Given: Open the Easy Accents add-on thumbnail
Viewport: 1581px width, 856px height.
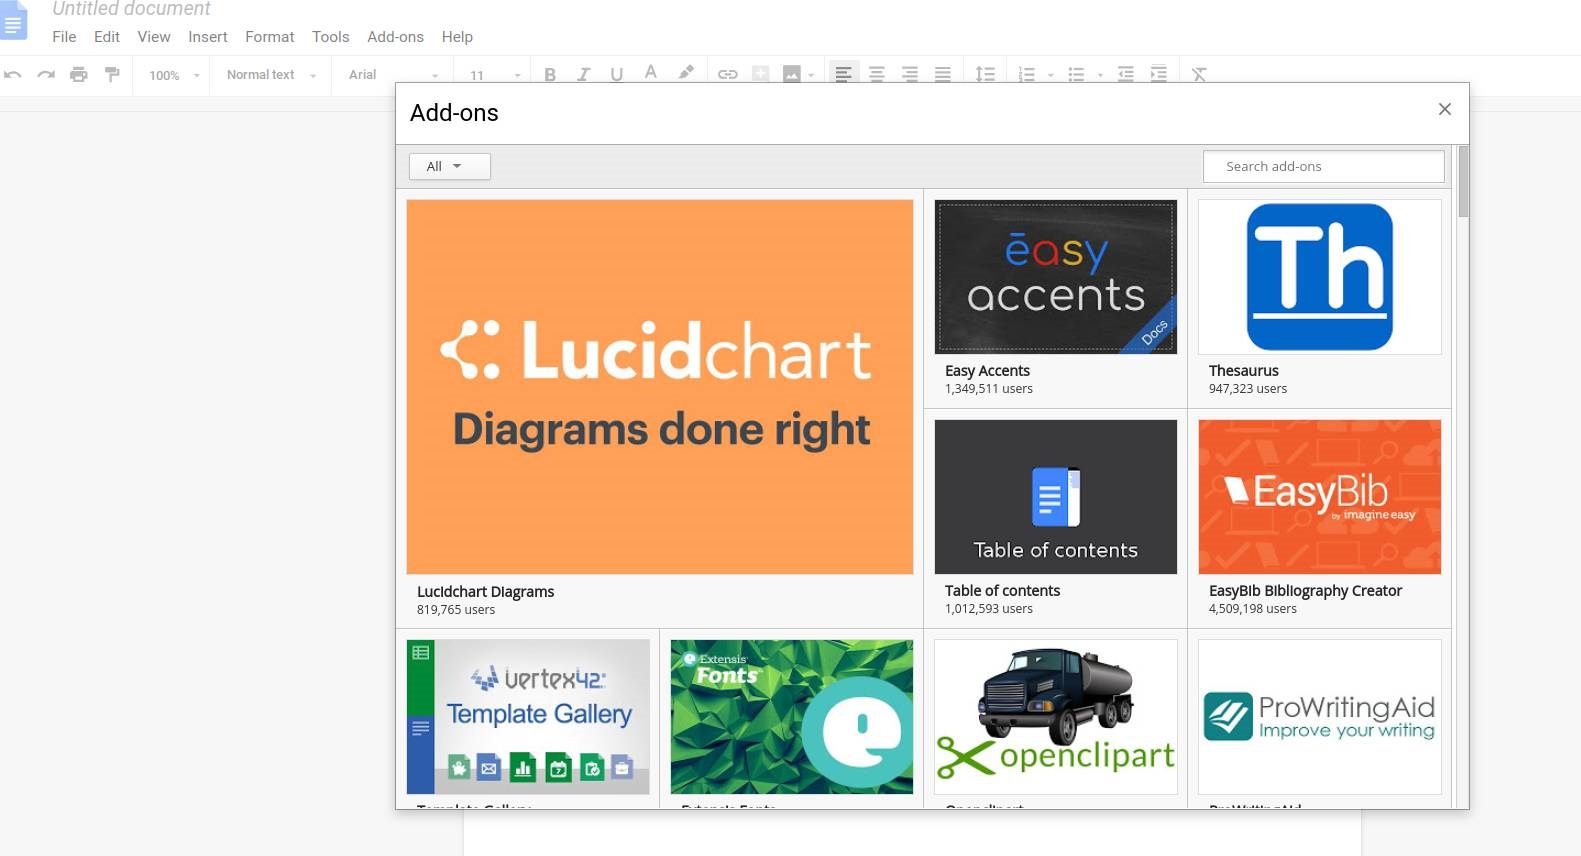Looking at the screenshot, I should tap(1056, 277).
